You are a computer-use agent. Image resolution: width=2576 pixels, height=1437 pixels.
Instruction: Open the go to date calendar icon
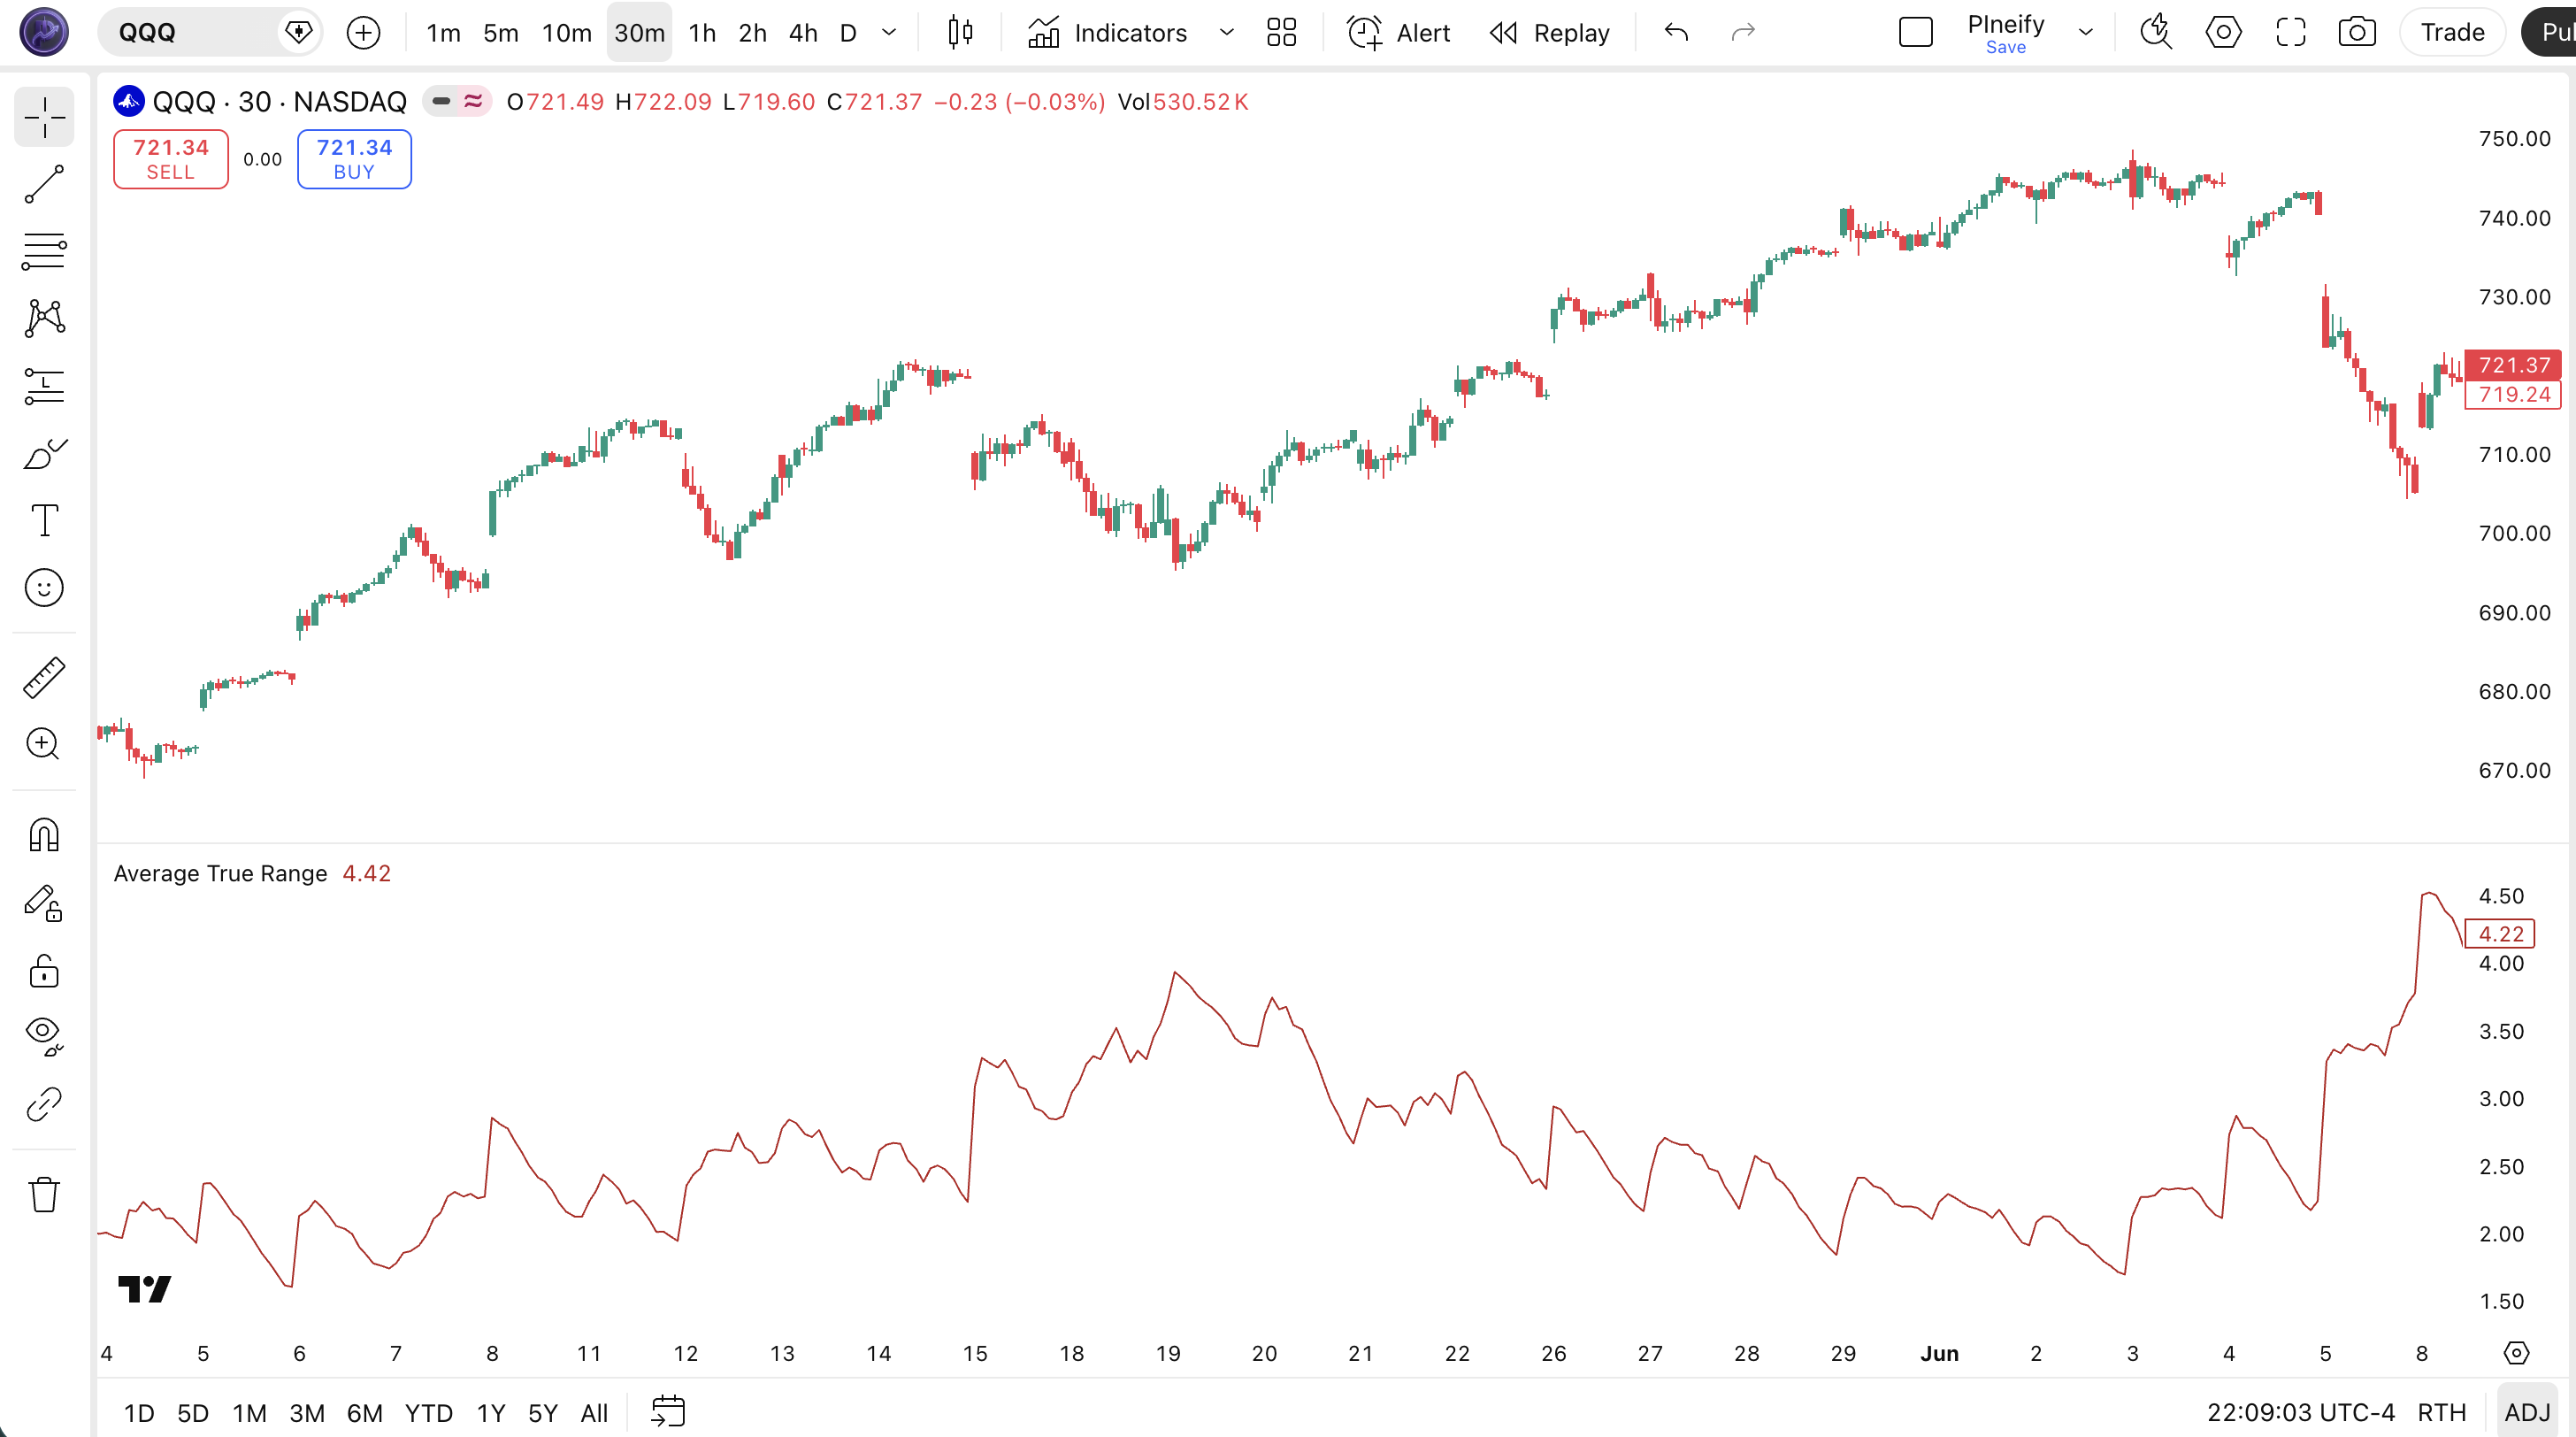pos(668,1412)
